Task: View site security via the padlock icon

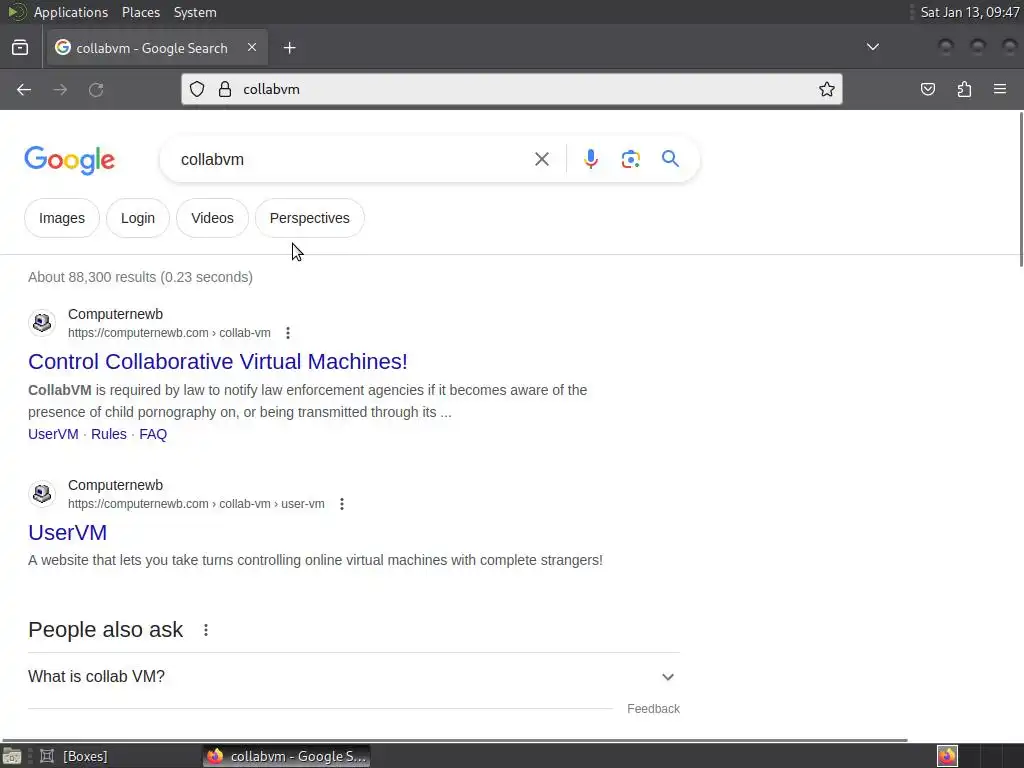Action: click(x=225, y=89)
